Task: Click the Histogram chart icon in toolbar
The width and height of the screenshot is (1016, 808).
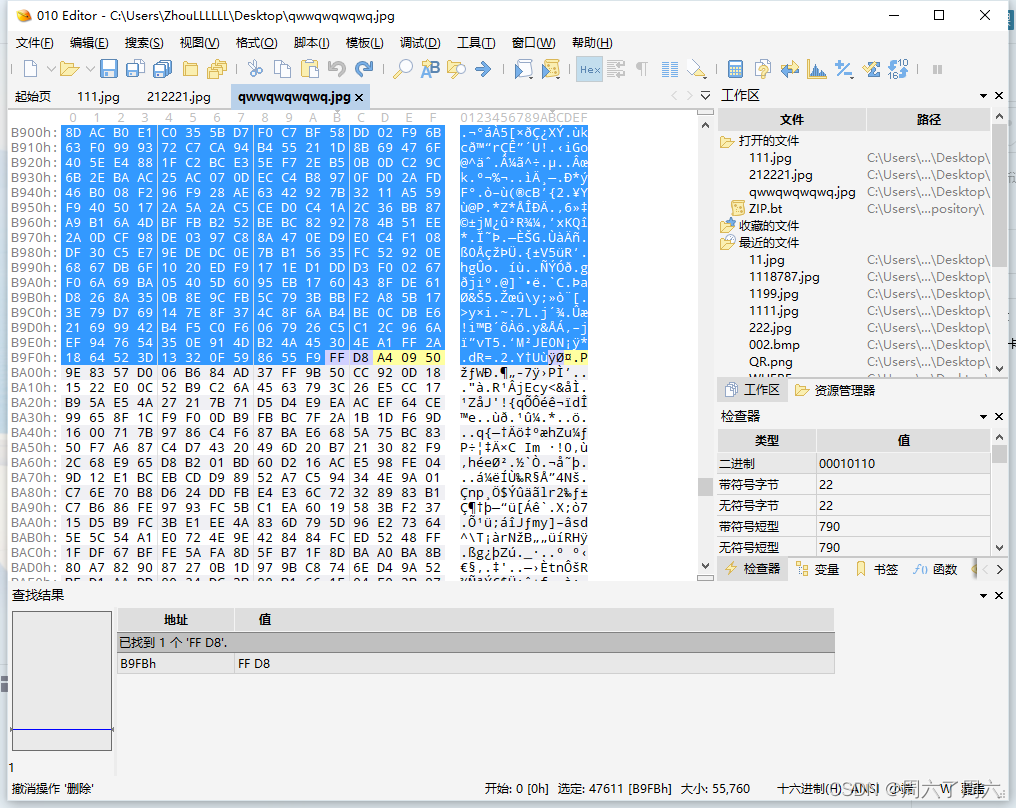Action: click(x=819, y=71)
